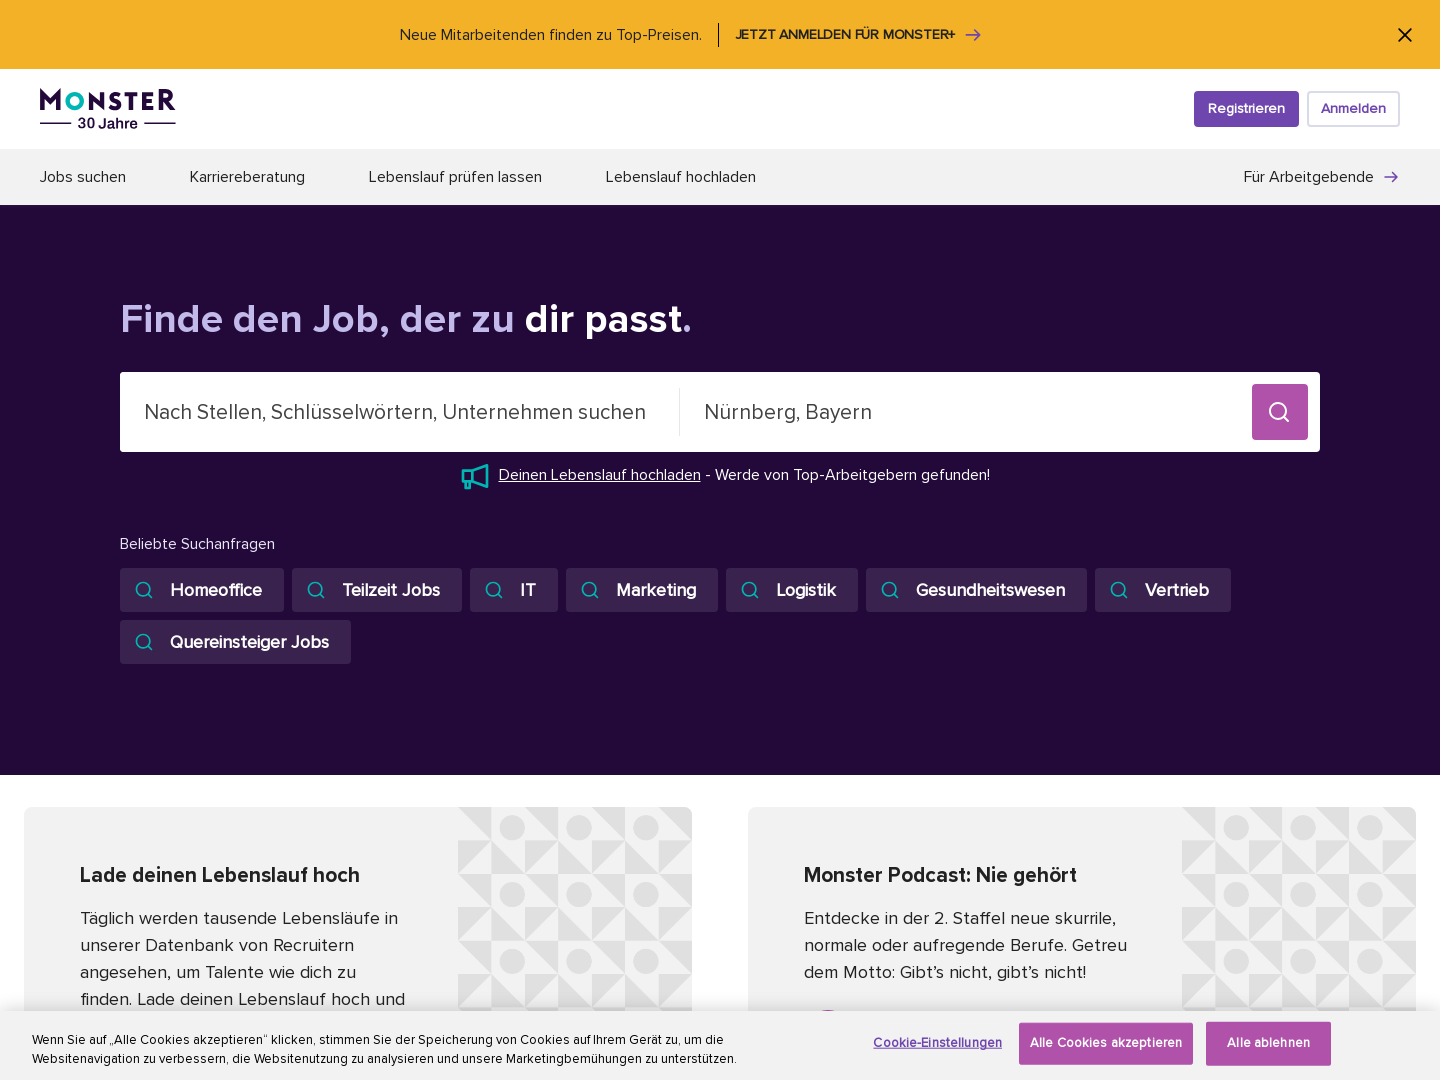The height and width of the screenshot is (1080, 1440).
Task: Click Deinen Lebenslauf hochladen link
Action: pyautogui.click(x=600, y=475)
